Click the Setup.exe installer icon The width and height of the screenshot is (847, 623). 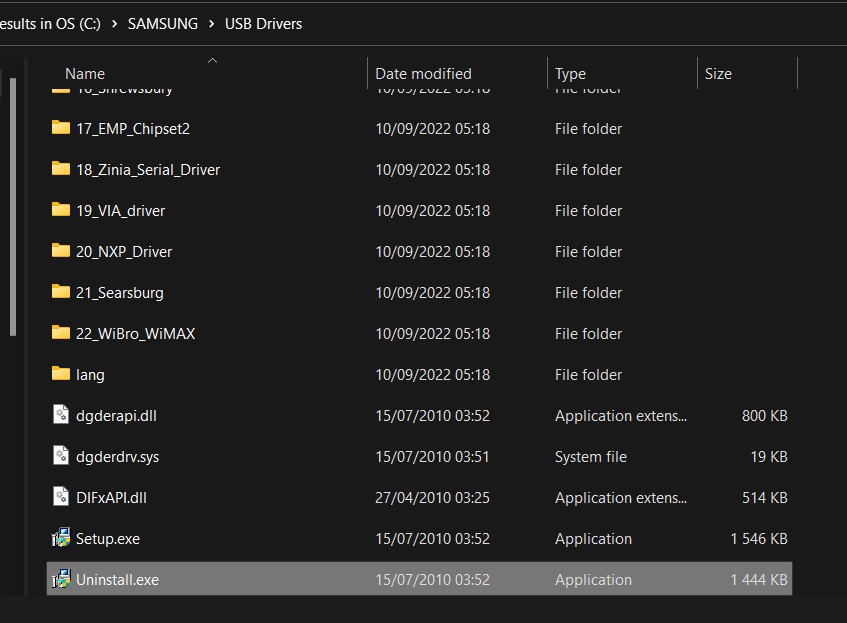click(x=60, y=538)
